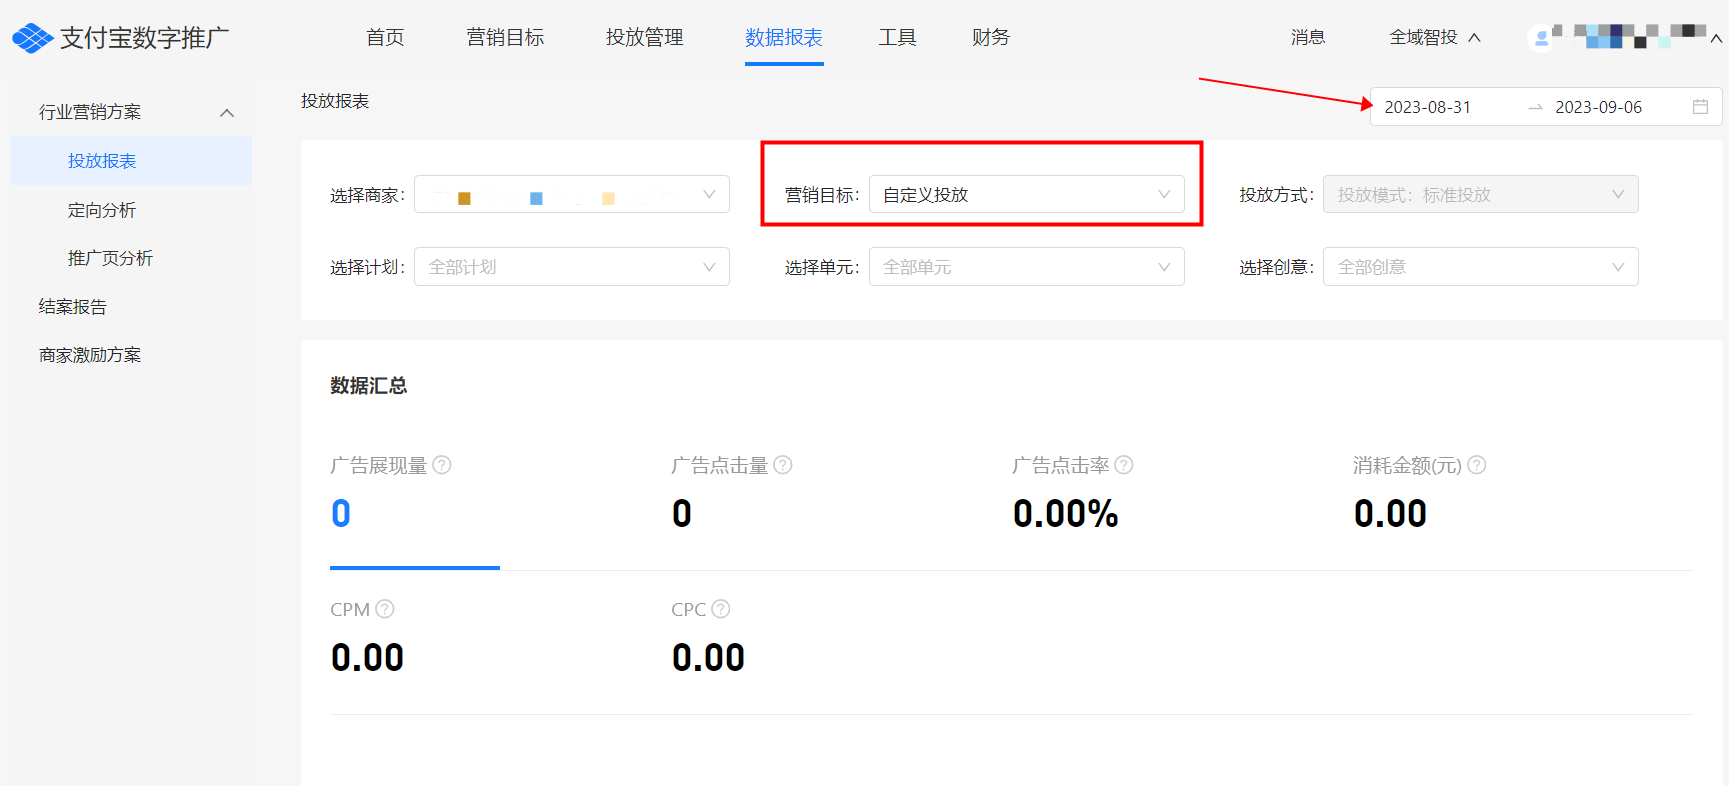Open 财务 menu
The image size is (1729, 786).
991,38
